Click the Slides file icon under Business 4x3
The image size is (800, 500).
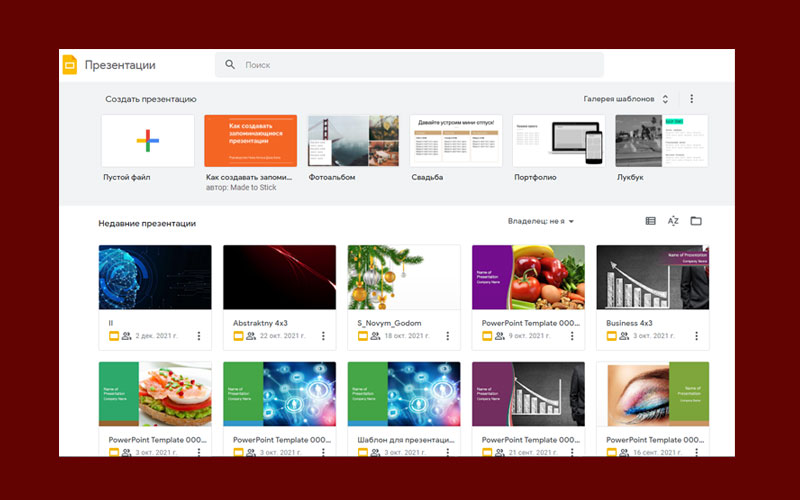click(611, 336)
